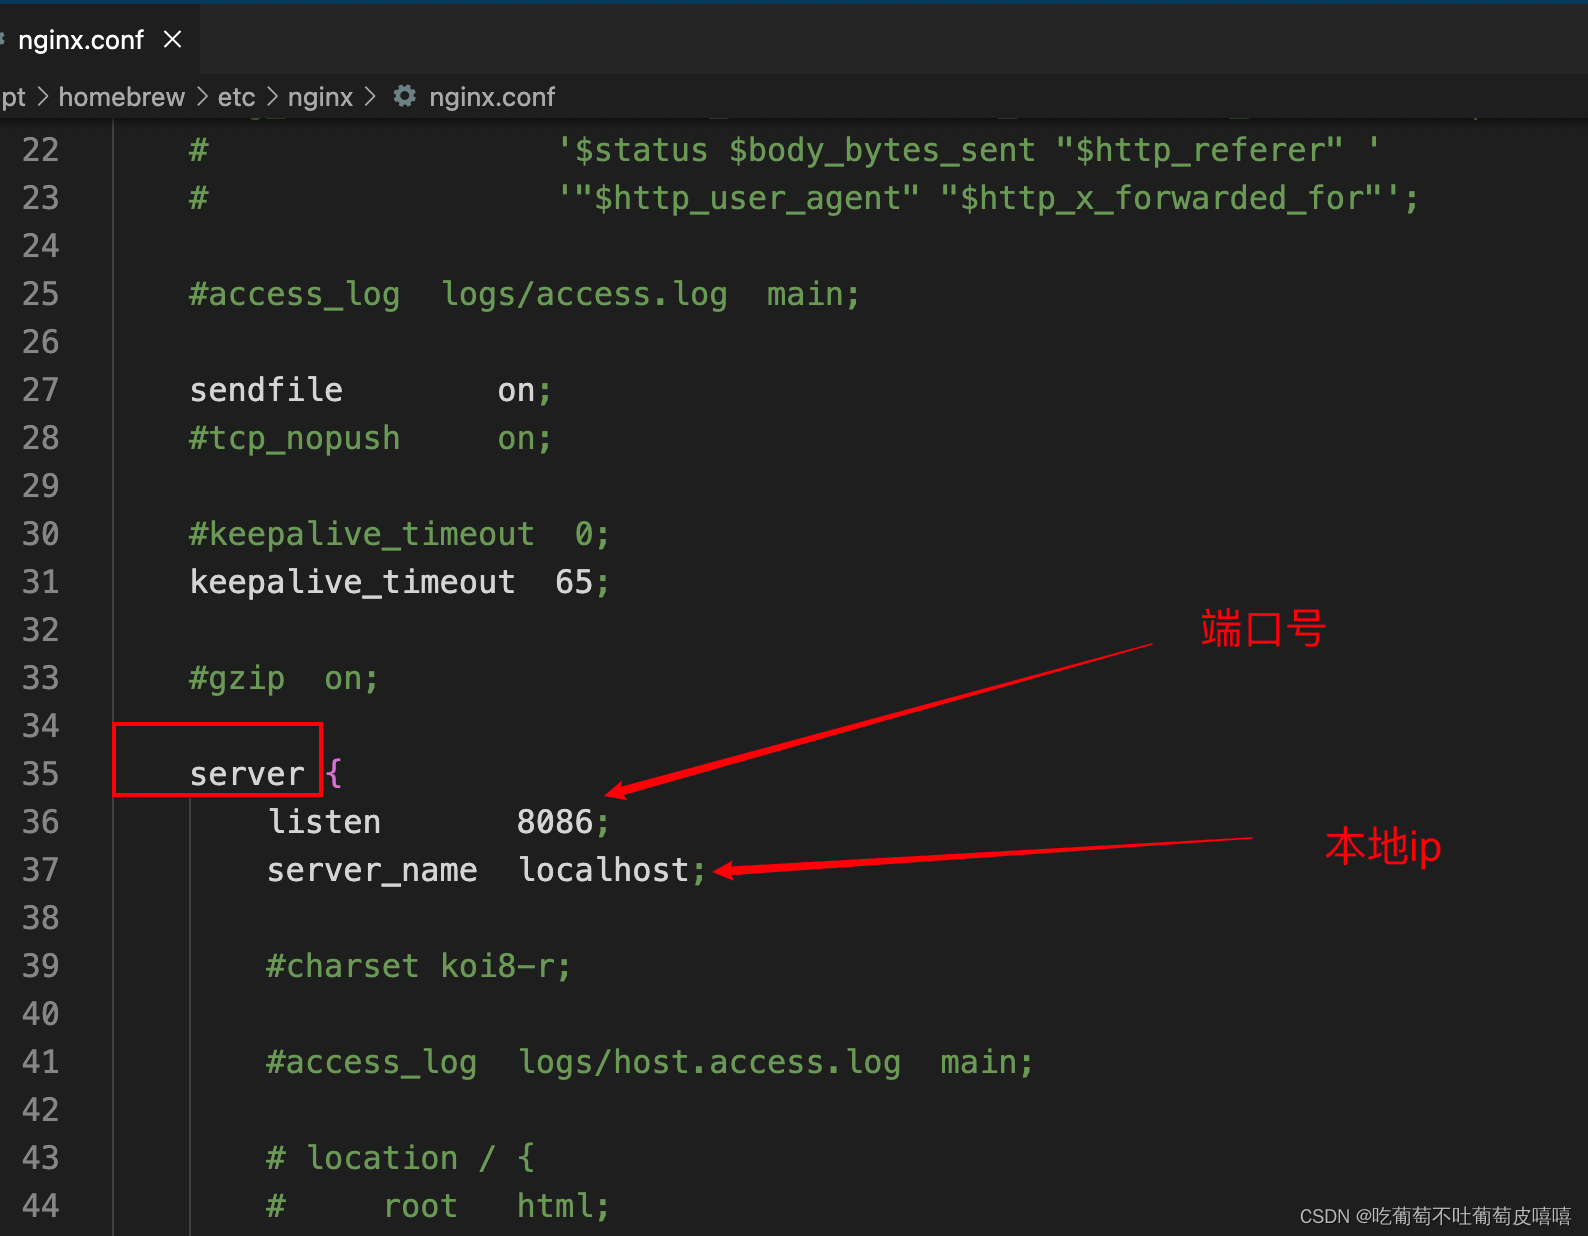Click 'on;' value of sendfile

(x=525, y=391)
